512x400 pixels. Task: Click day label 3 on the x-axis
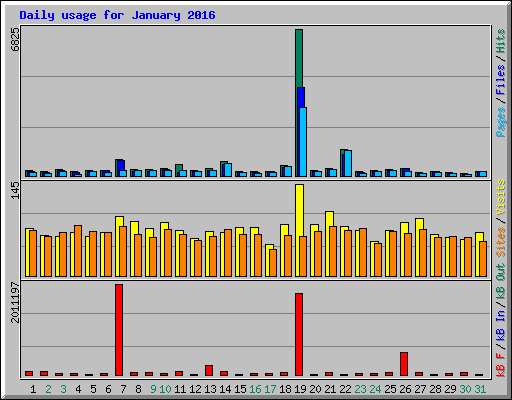tap(63, 389)
